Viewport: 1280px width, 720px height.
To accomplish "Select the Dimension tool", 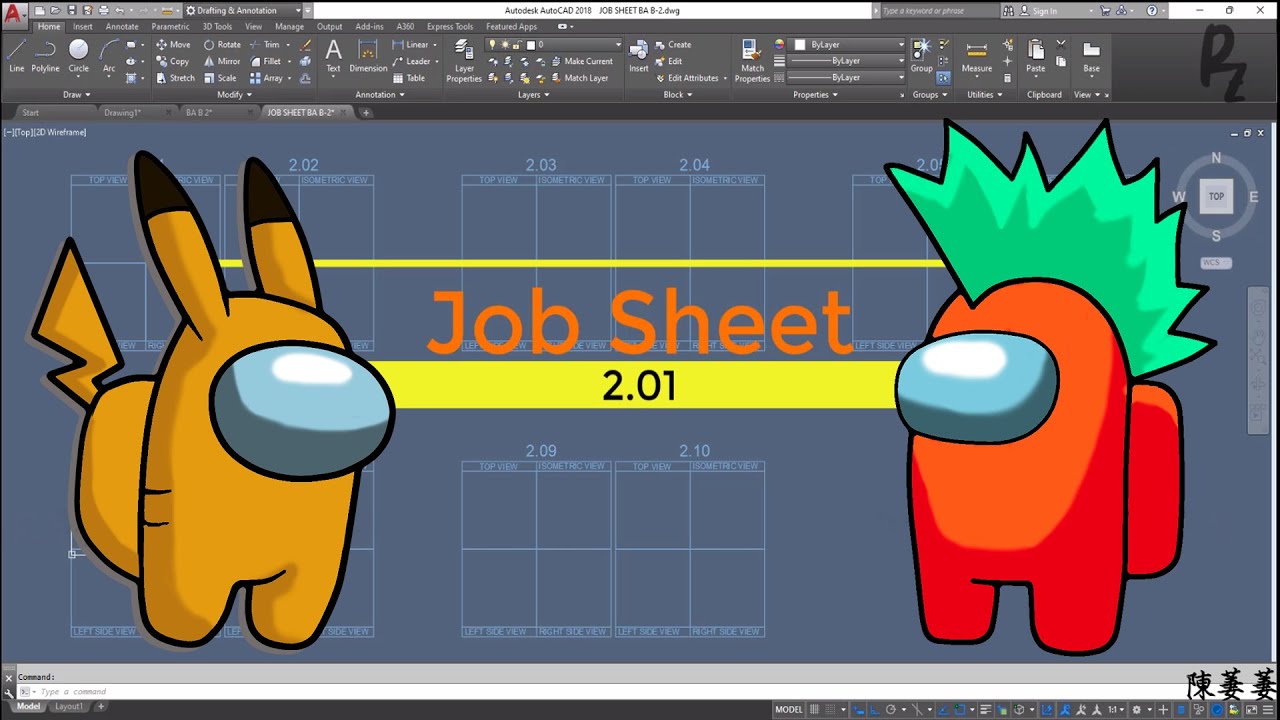I will pos(367,56).
